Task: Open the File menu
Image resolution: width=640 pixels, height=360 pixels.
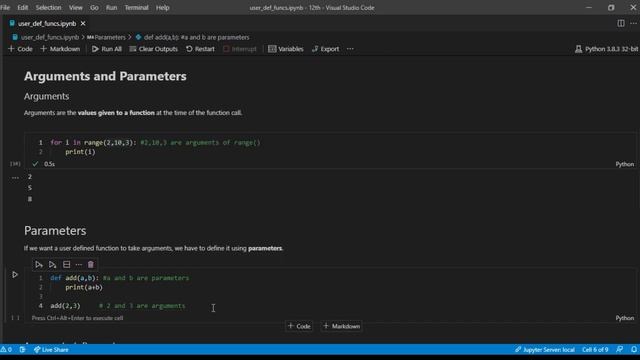Action: [x=5, y=8]
